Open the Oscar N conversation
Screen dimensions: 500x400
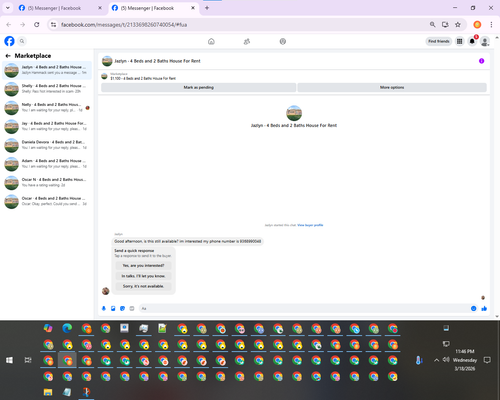[47, 182]
